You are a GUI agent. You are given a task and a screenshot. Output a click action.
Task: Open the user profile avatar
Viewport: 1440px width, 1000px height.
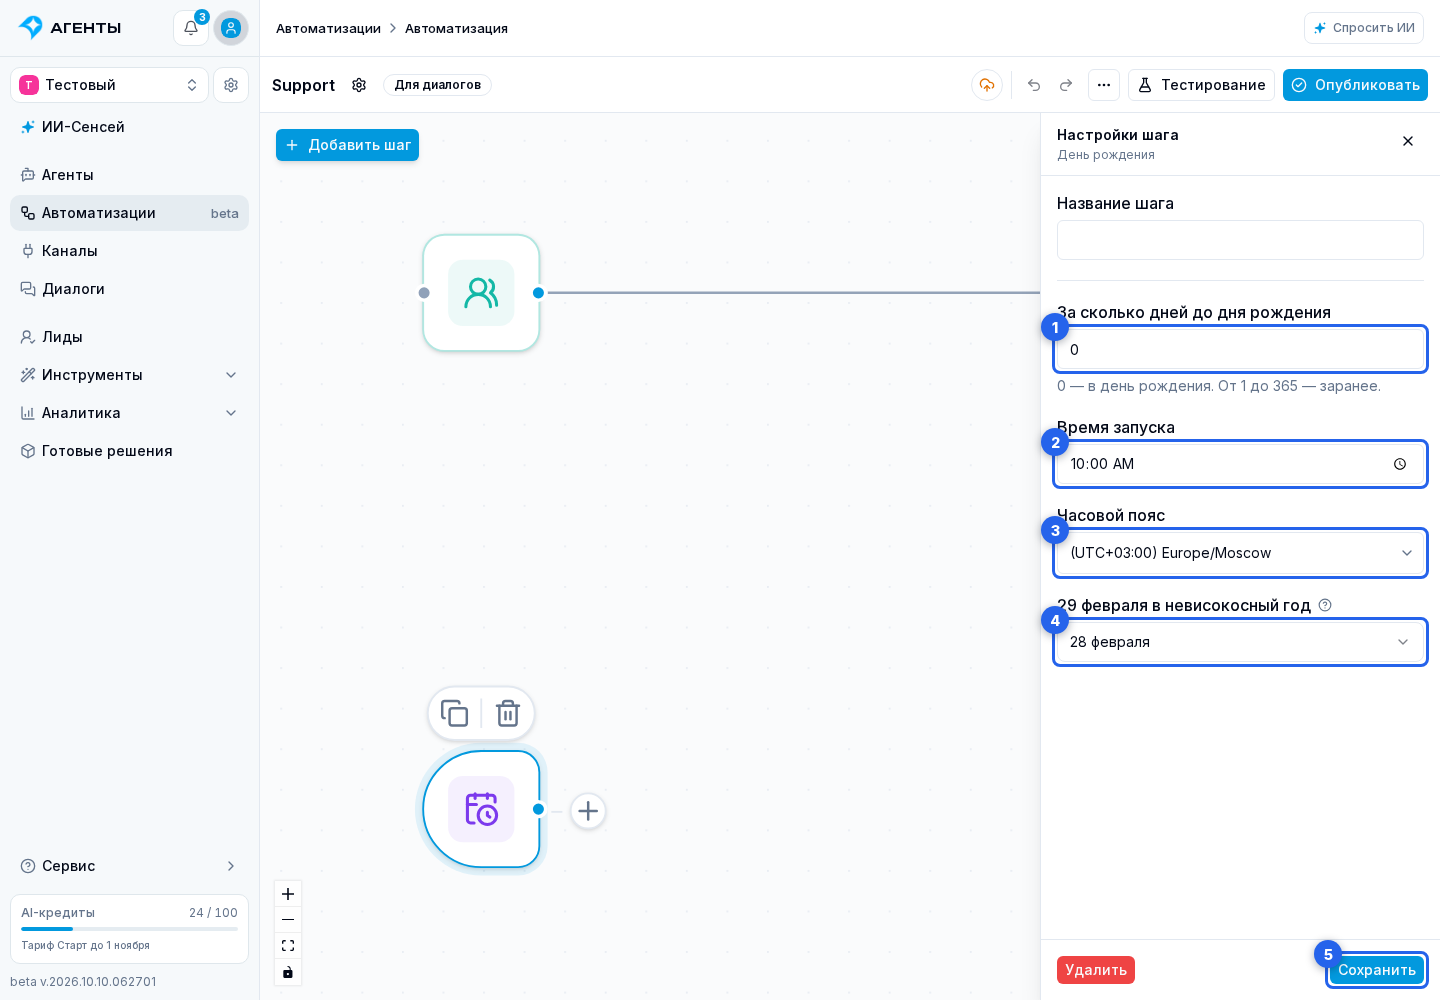pyautogui.click(x=231, y=28)
